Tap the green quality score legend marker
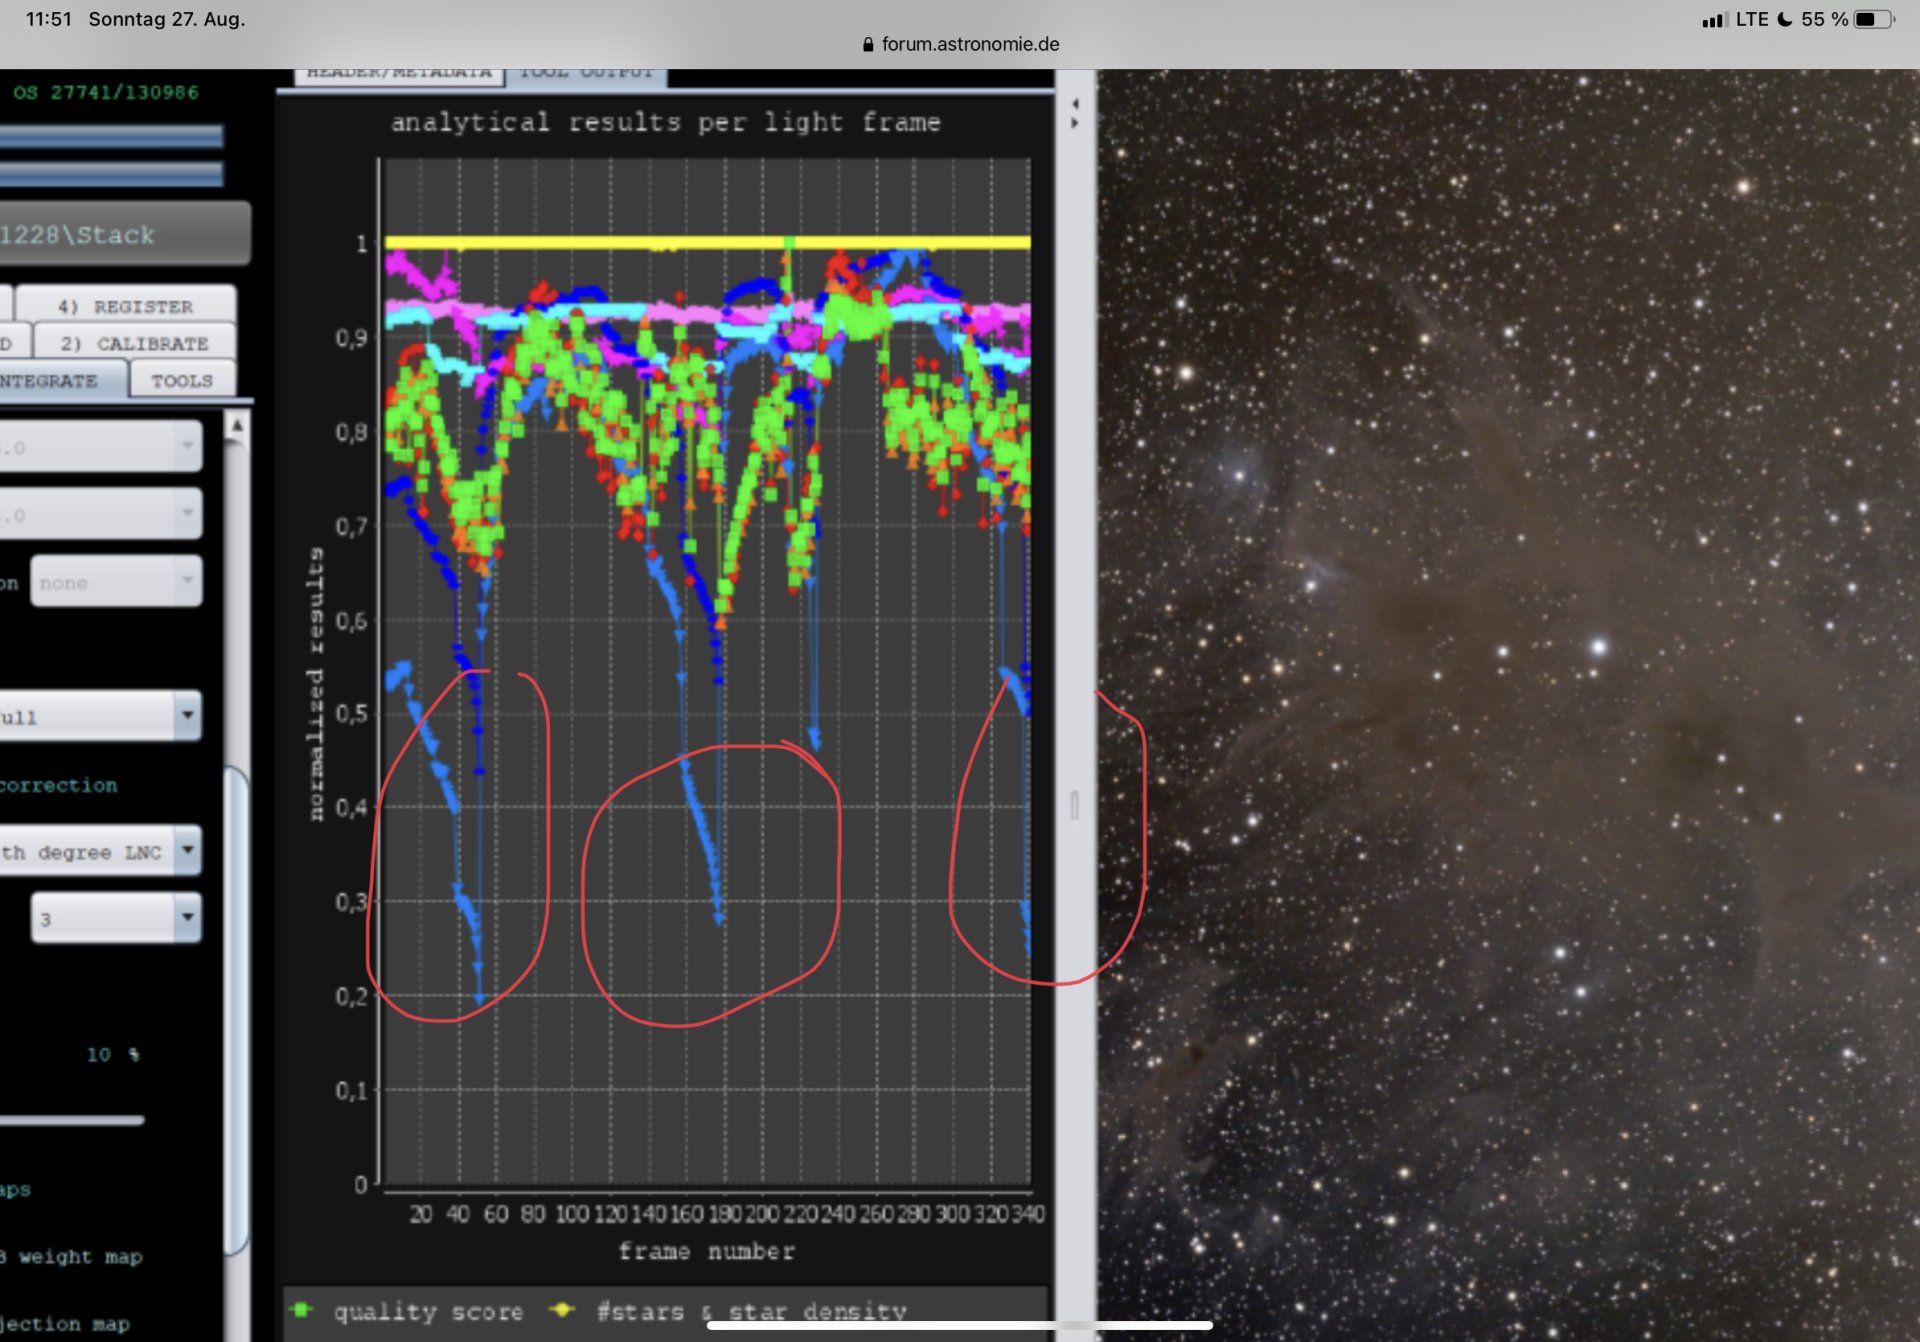This screenshot has height=1342, width=1920. 301,1310
